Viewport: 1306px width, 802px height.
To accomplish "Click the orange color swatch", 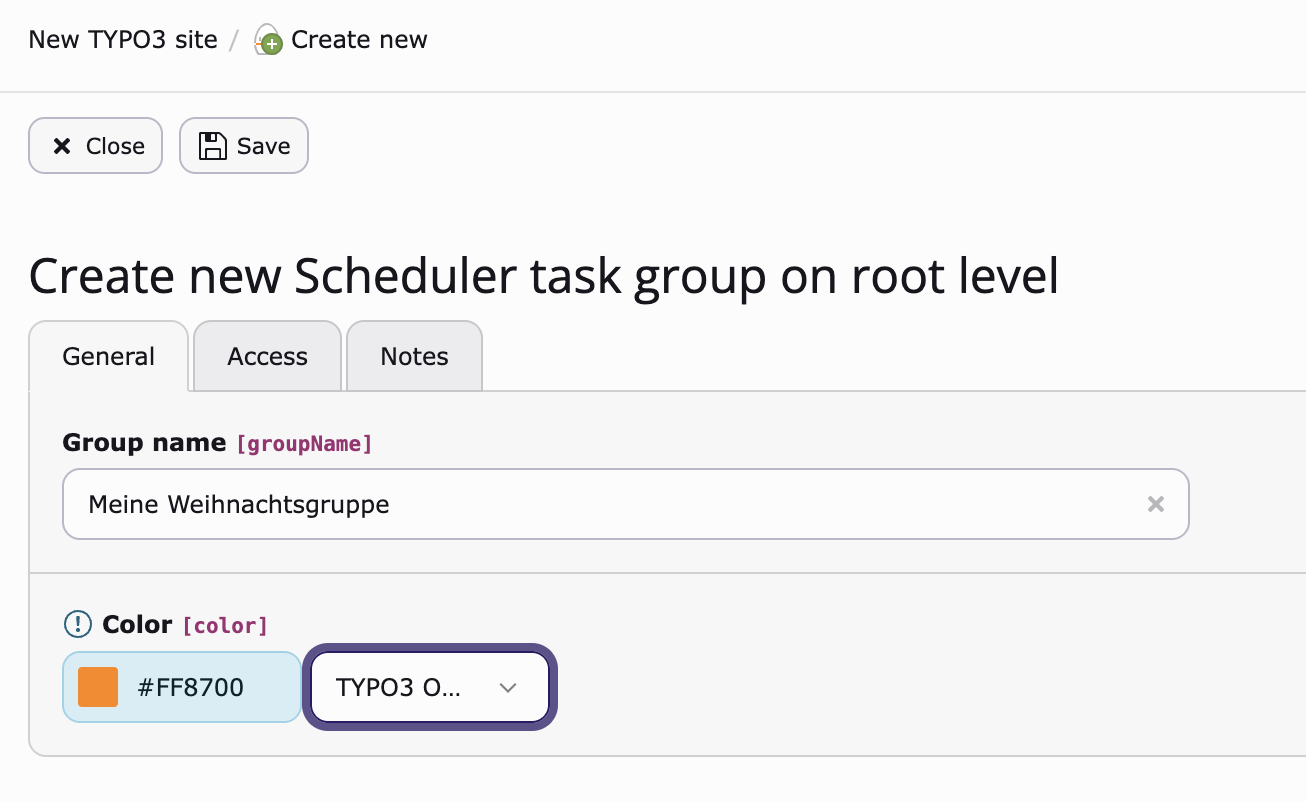I will pos(98,687).
